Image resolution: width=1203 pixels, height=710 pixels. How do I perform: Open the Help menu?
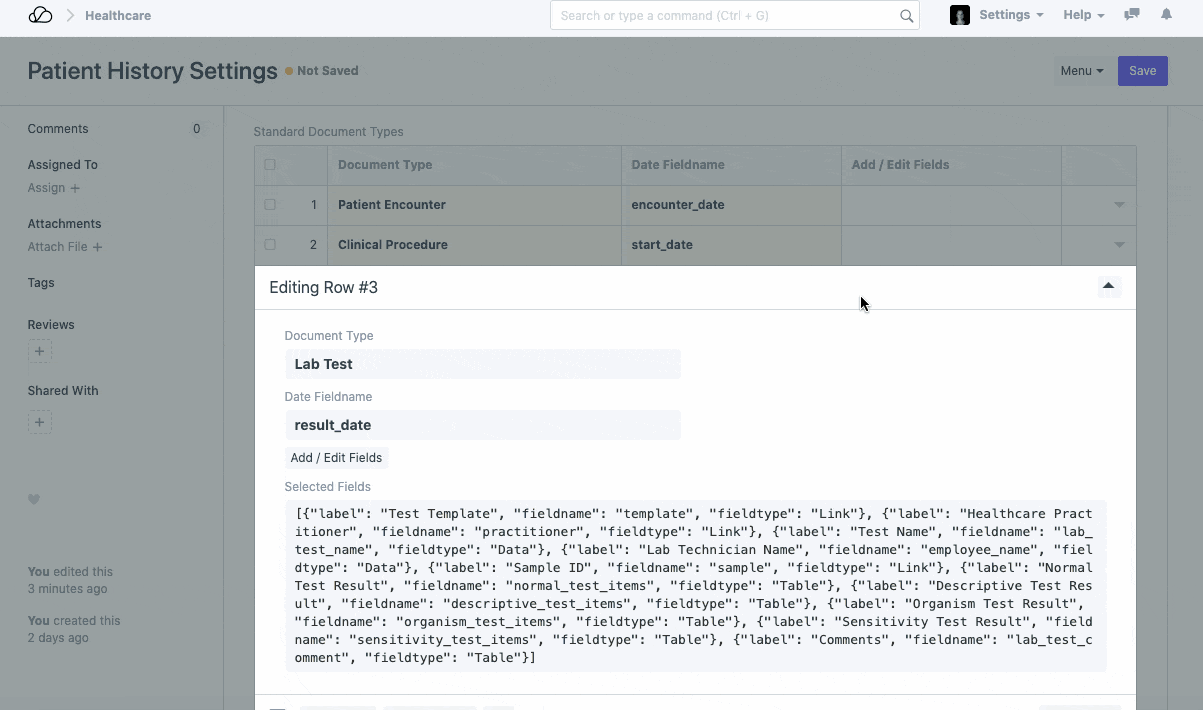[x=1083, y=16]
